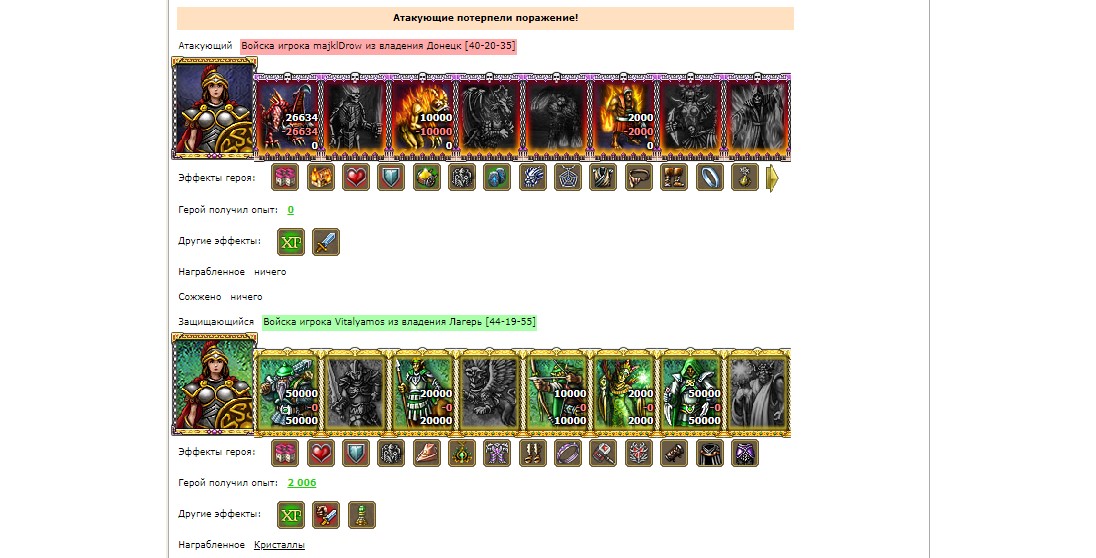Open defender Vitalyamos's troops link
This screenshot has width=1096, height=558.
tap(399, 322)
